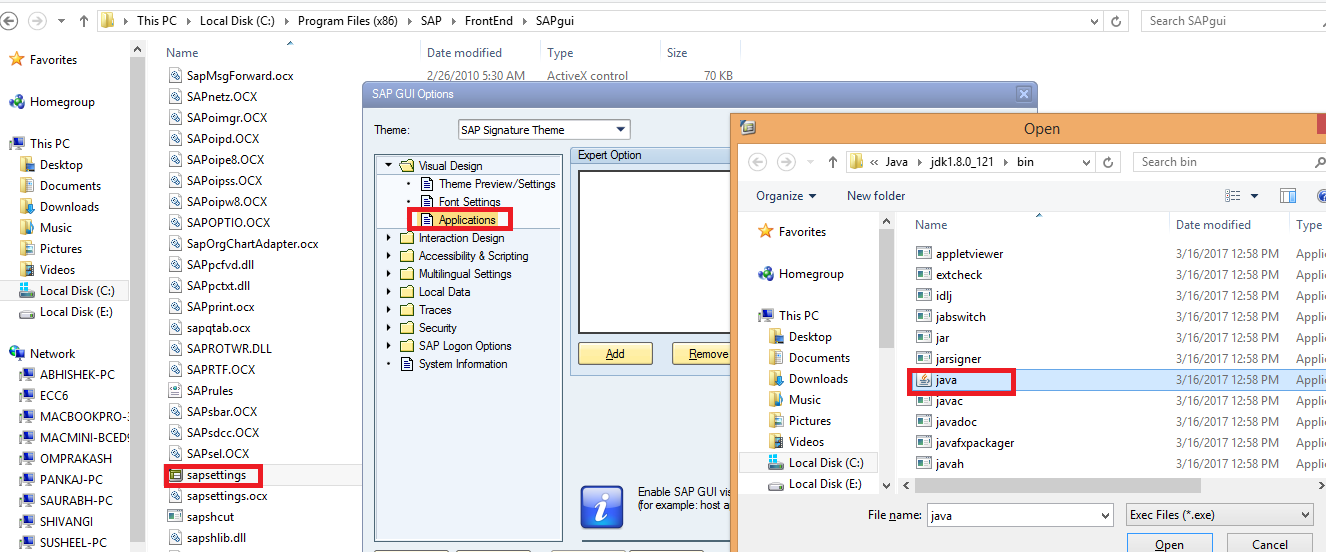The width and height of the screenshot is (1326, 552).
Task: Close the SAP GUI Options dialog
Action: [x=1023, y=94]
